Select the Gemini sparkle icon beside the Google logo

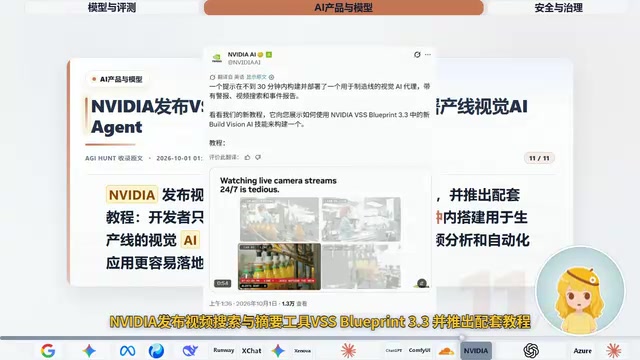coord(89,351)
